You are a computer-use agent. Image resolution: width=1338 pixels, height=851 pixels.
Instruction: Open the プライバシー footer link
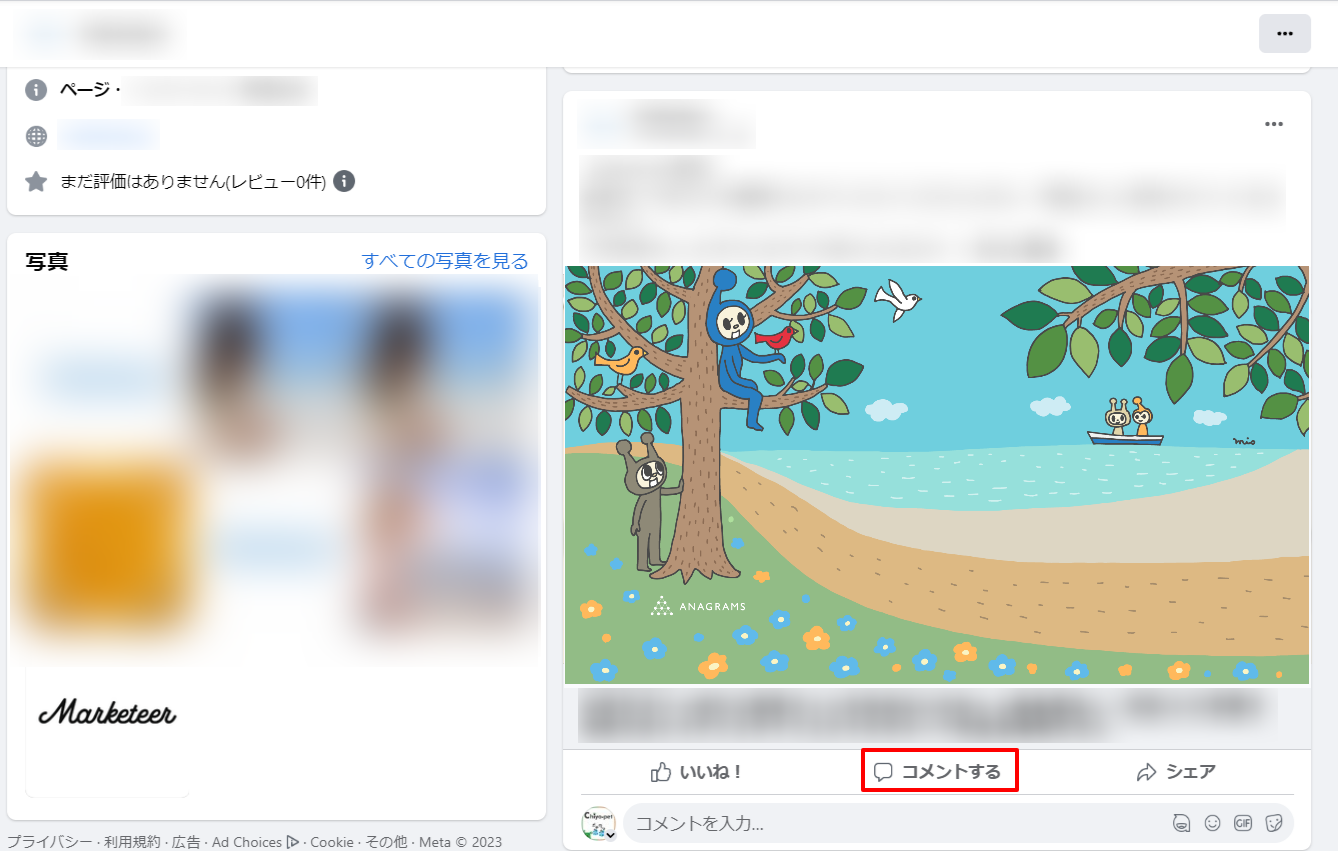pyautogui.click(x=50, y=842)
